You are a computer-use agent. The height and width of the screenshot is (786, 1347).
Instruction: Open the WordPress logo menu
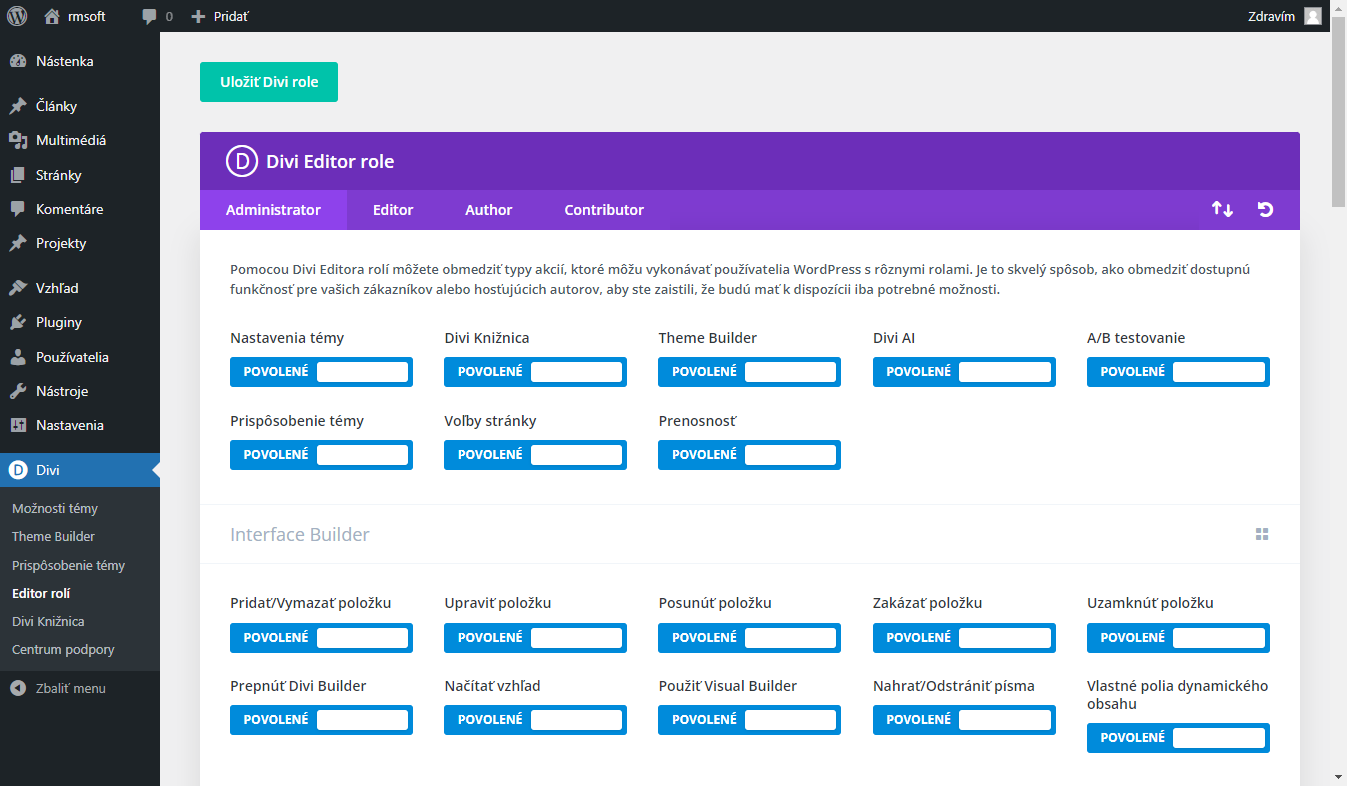coord(17,16)
